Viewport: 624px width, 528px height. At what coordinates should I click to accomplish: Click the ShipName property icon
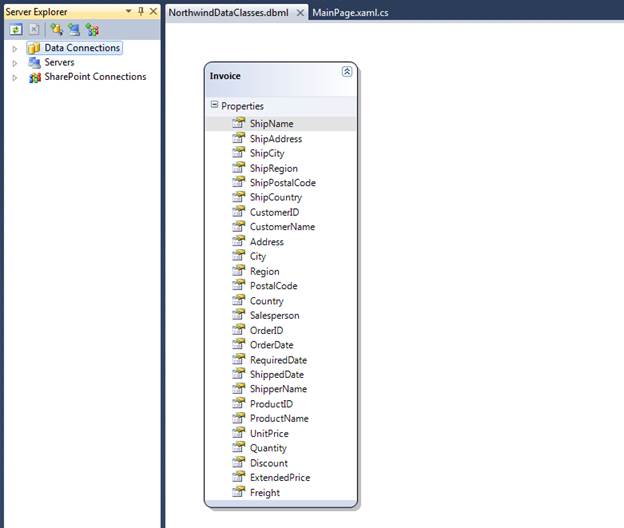pyautogui.click(x=239, y=123)
